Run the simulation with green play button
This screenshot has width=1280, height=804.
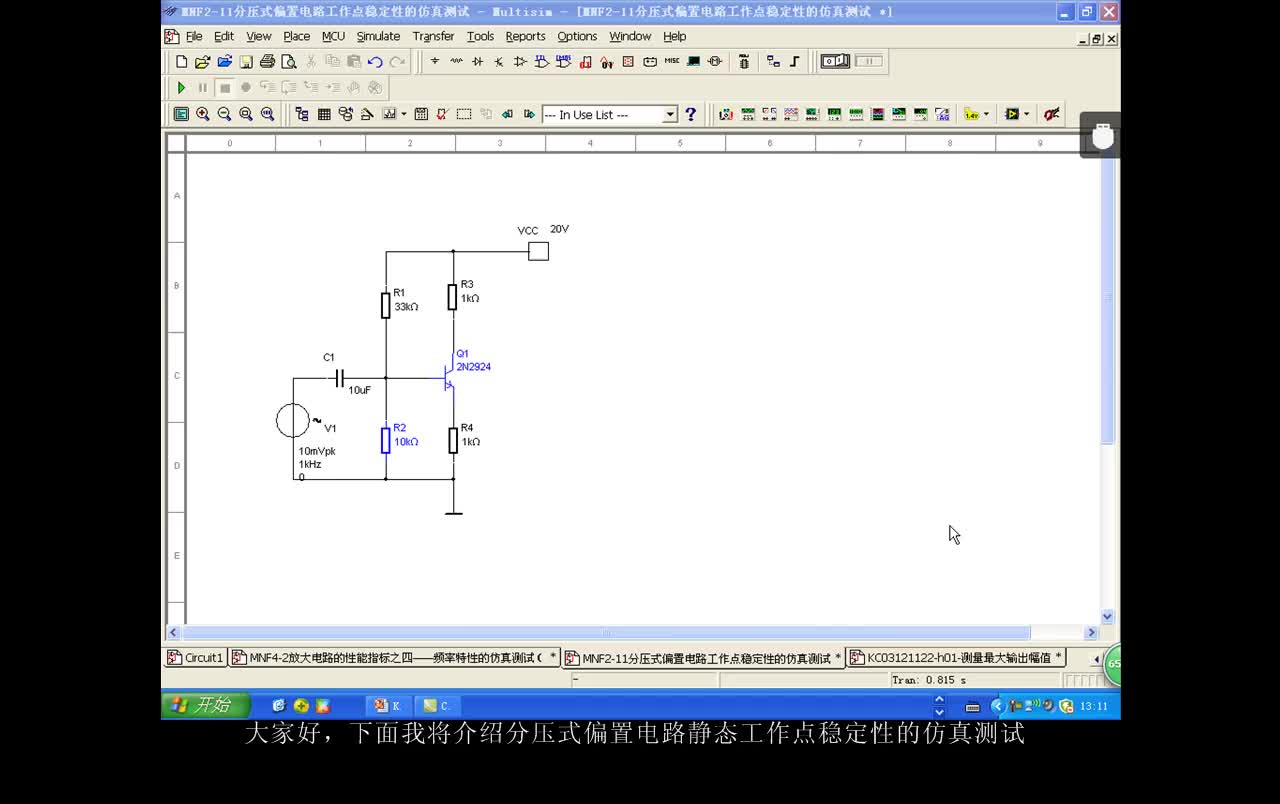click(181, 88)
